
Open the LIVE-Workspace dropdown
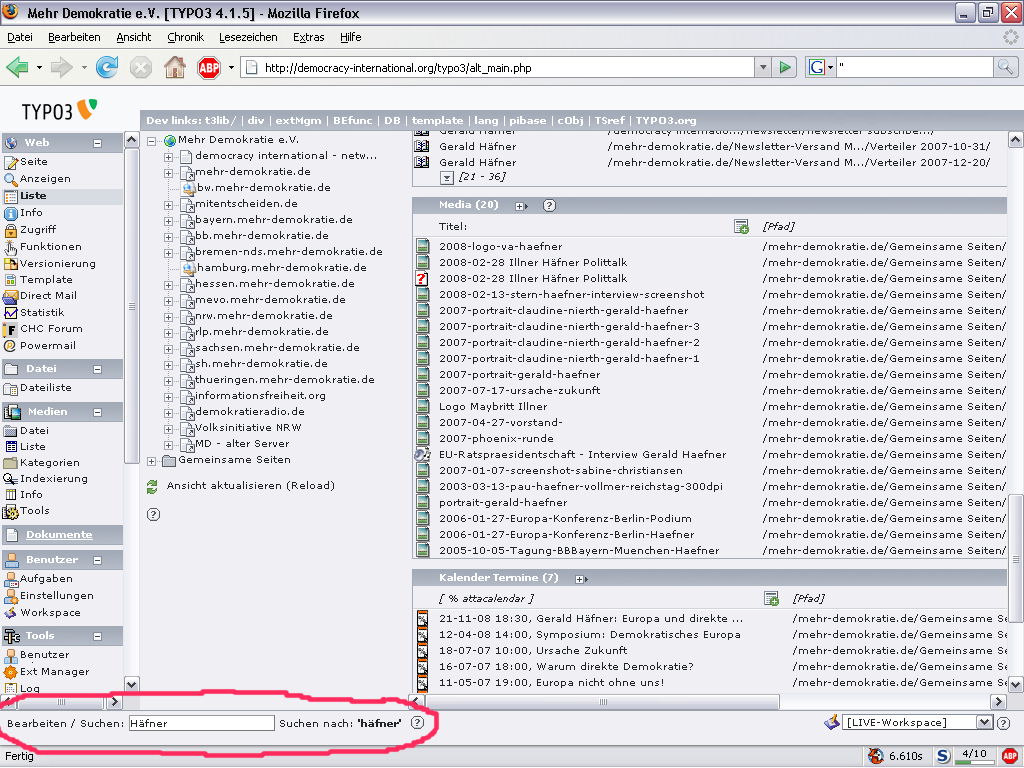(x=984, y=722)
